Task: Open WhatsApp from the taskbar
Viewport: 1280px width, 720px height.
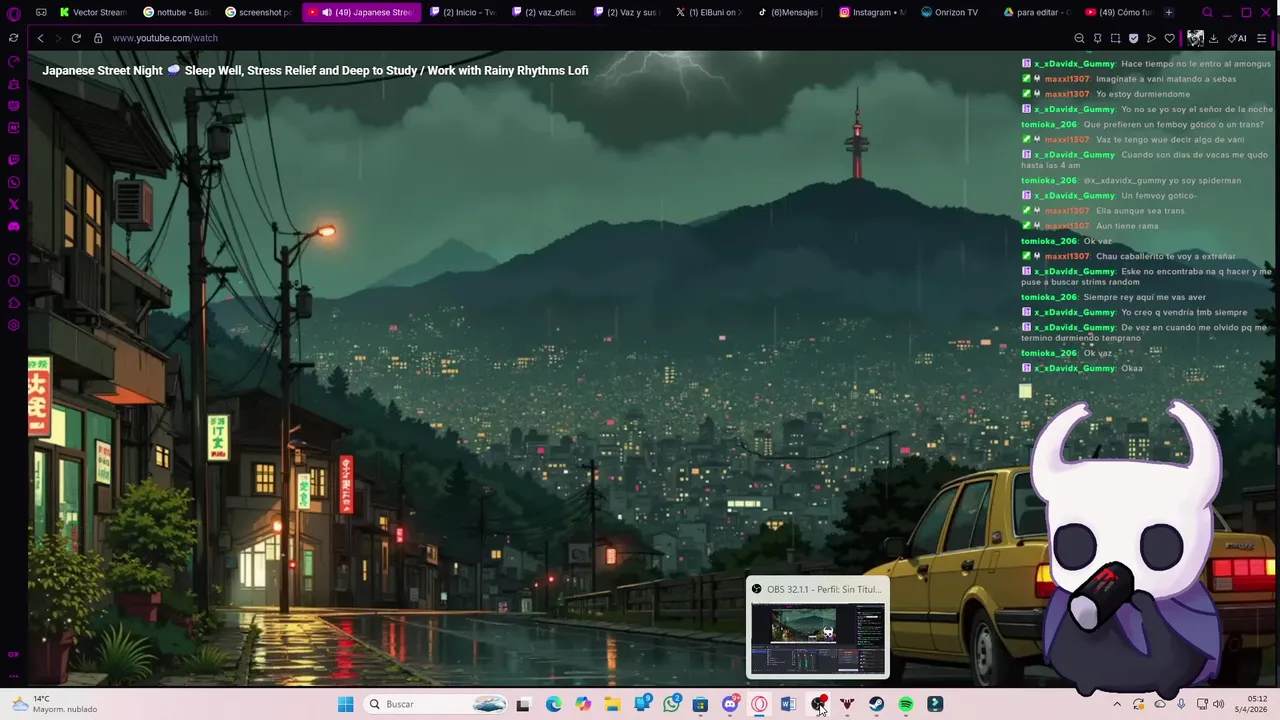Action: [x=671, y=704]
